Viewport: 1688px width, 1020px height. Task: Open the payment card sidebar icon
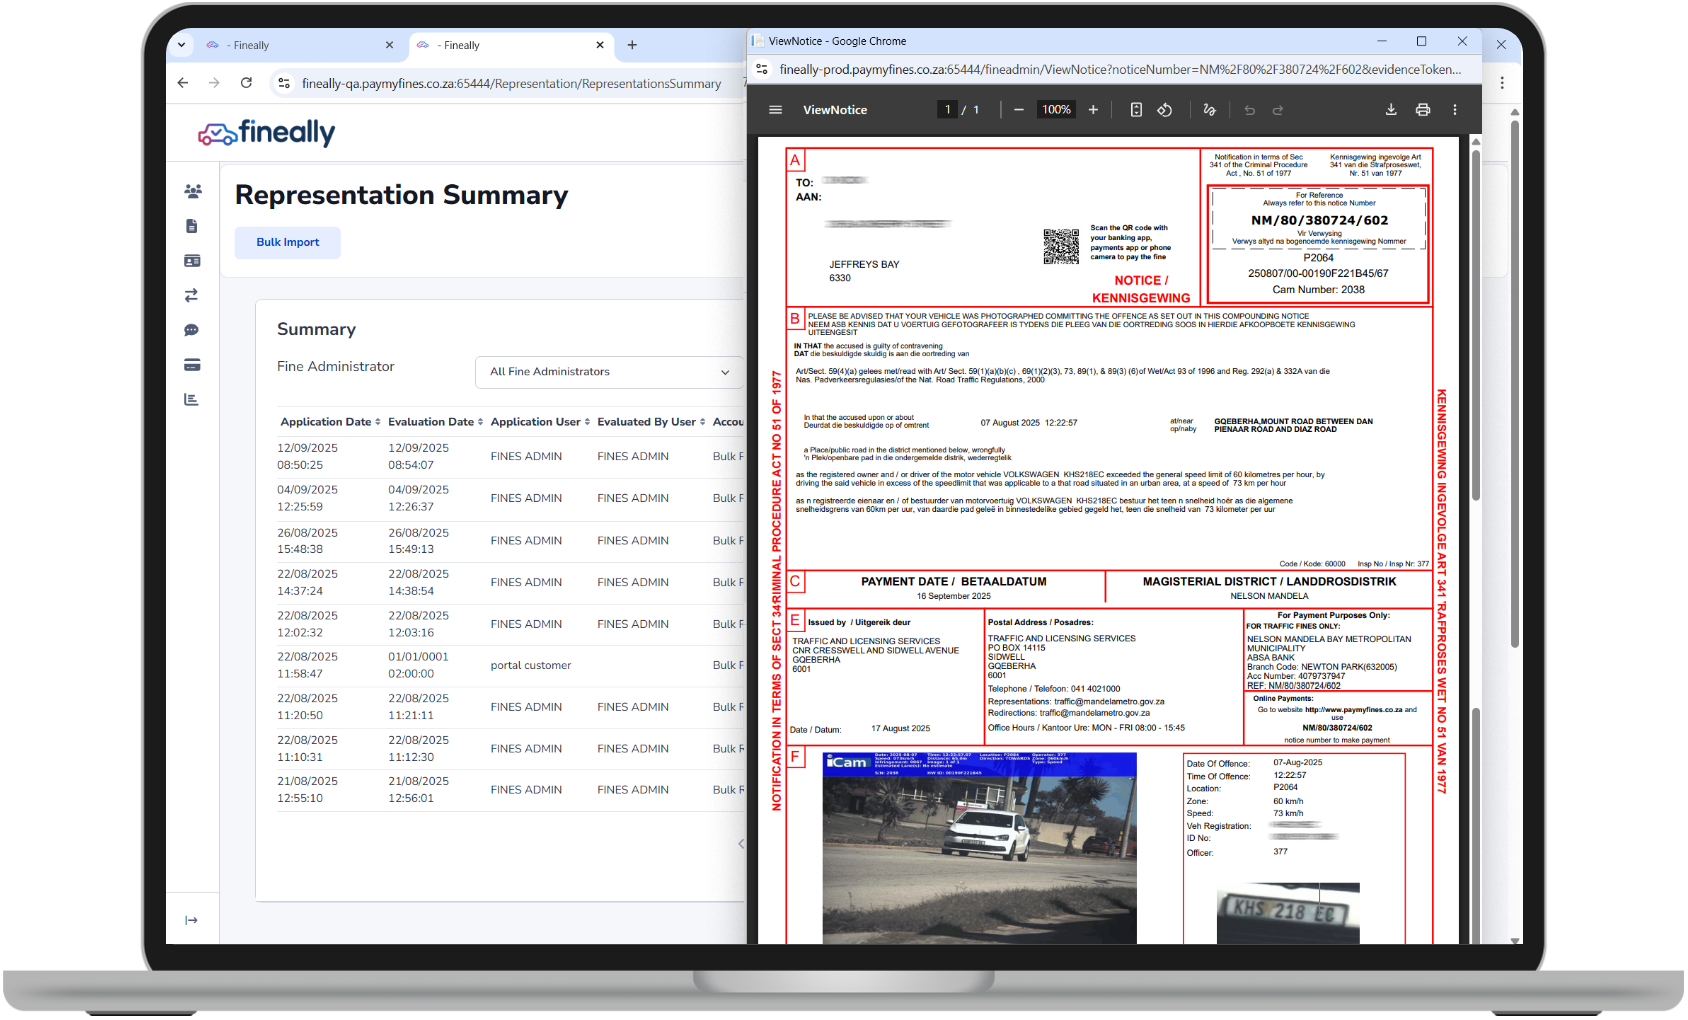[x=192, y=364]
